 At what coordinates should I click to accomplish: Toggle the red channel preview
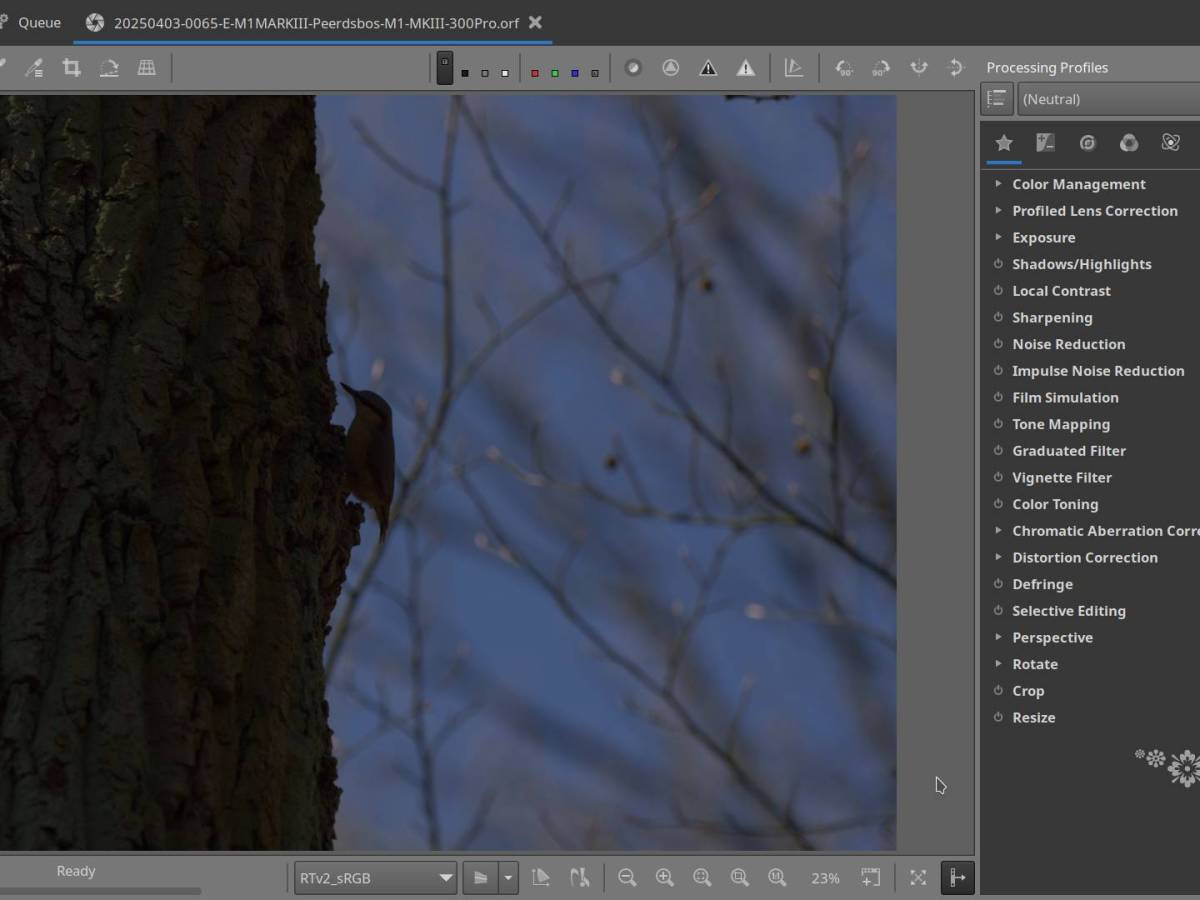point(535,73)
